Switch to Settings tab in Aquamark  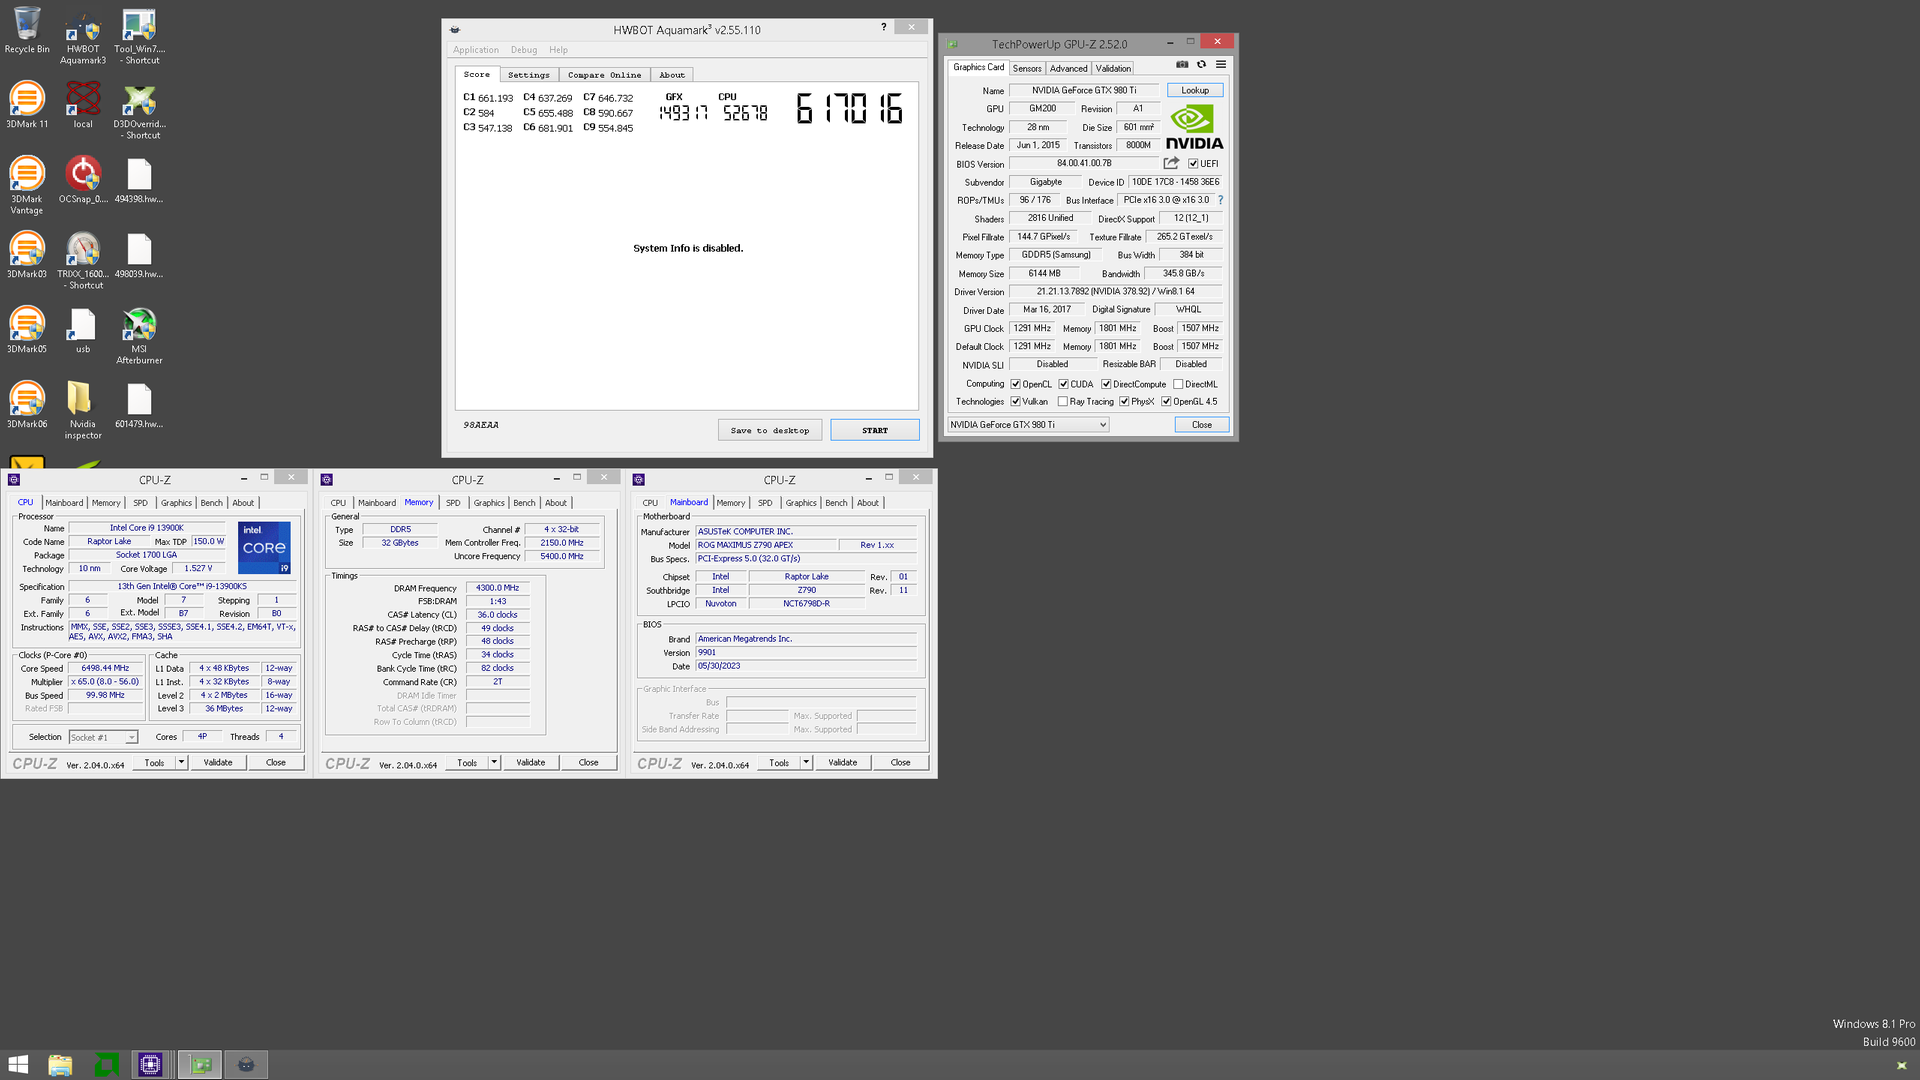click(x=528, y=75)
